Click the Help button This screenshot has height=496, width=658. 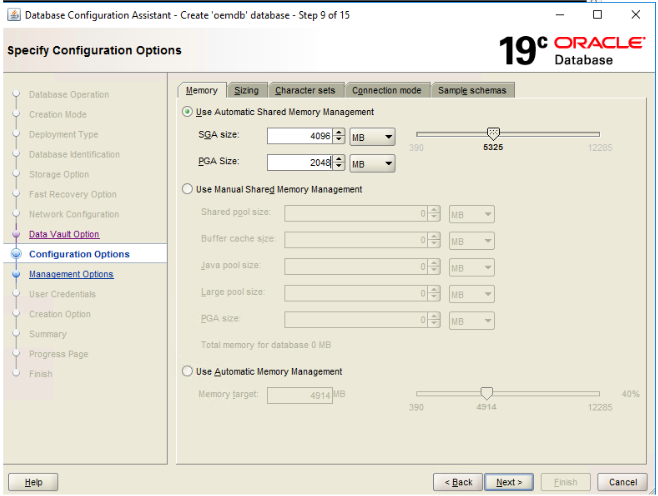click(33, 482)
